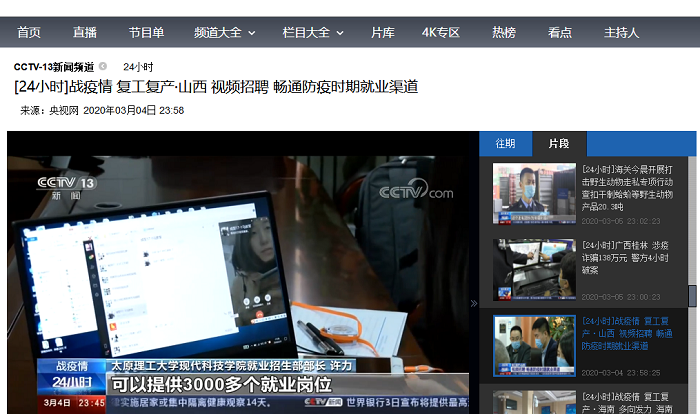Play the customs wildlife crackdown clip thumbnail
This screenshot has height=414, width=700.
pyautogui.click(x=534, y=193)
